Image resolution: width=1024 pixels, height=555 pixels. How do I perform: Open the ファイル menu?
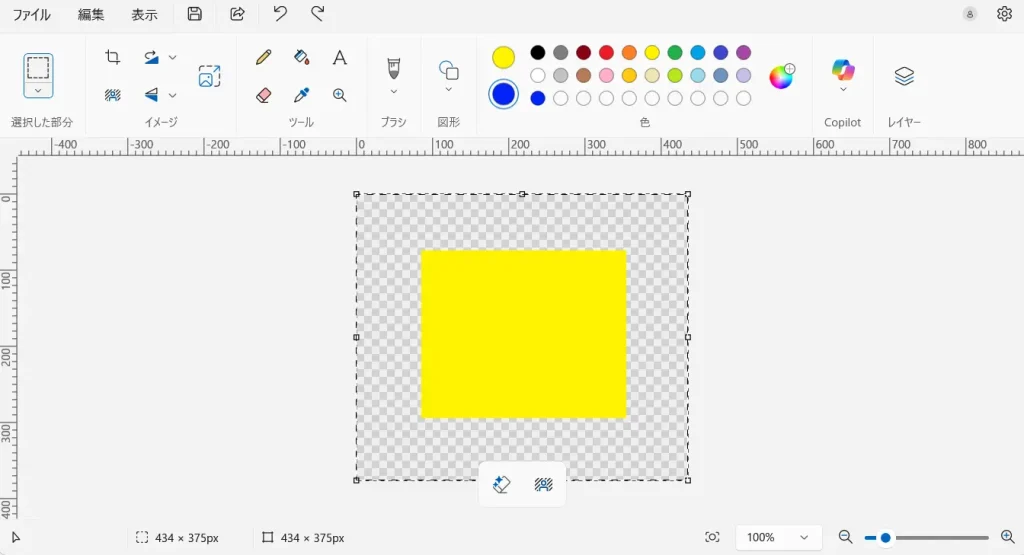coord(31,15)
